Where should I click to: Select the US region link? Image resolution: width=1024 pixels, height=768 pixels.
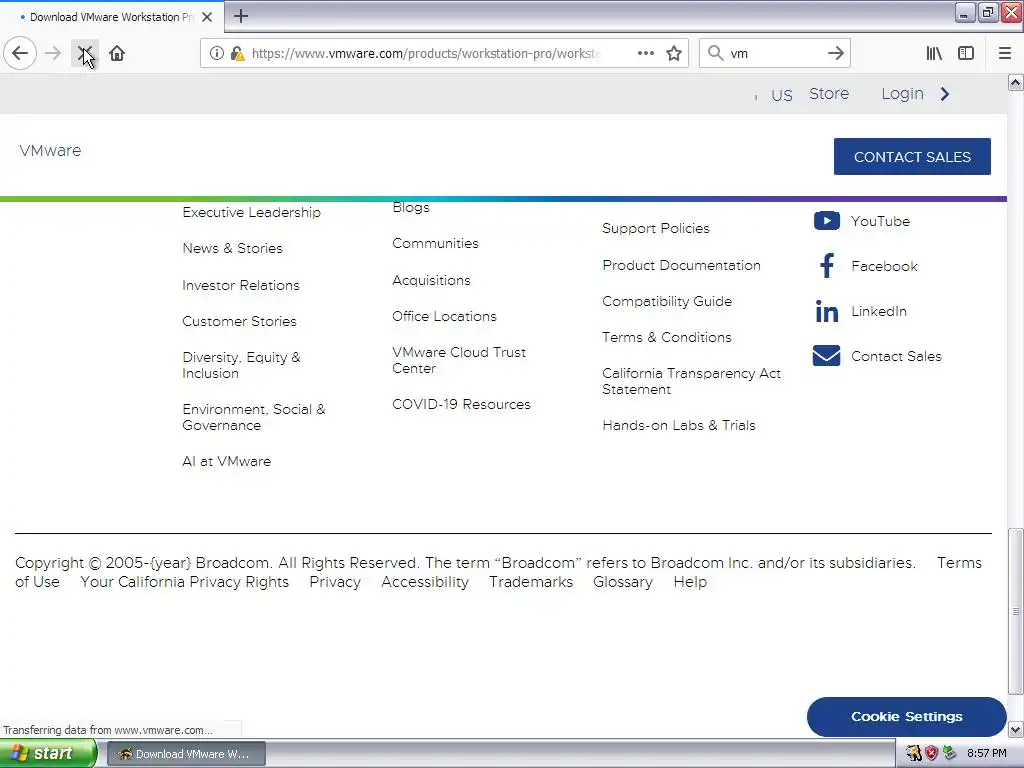pyautogui.click(x=781, y=95)
